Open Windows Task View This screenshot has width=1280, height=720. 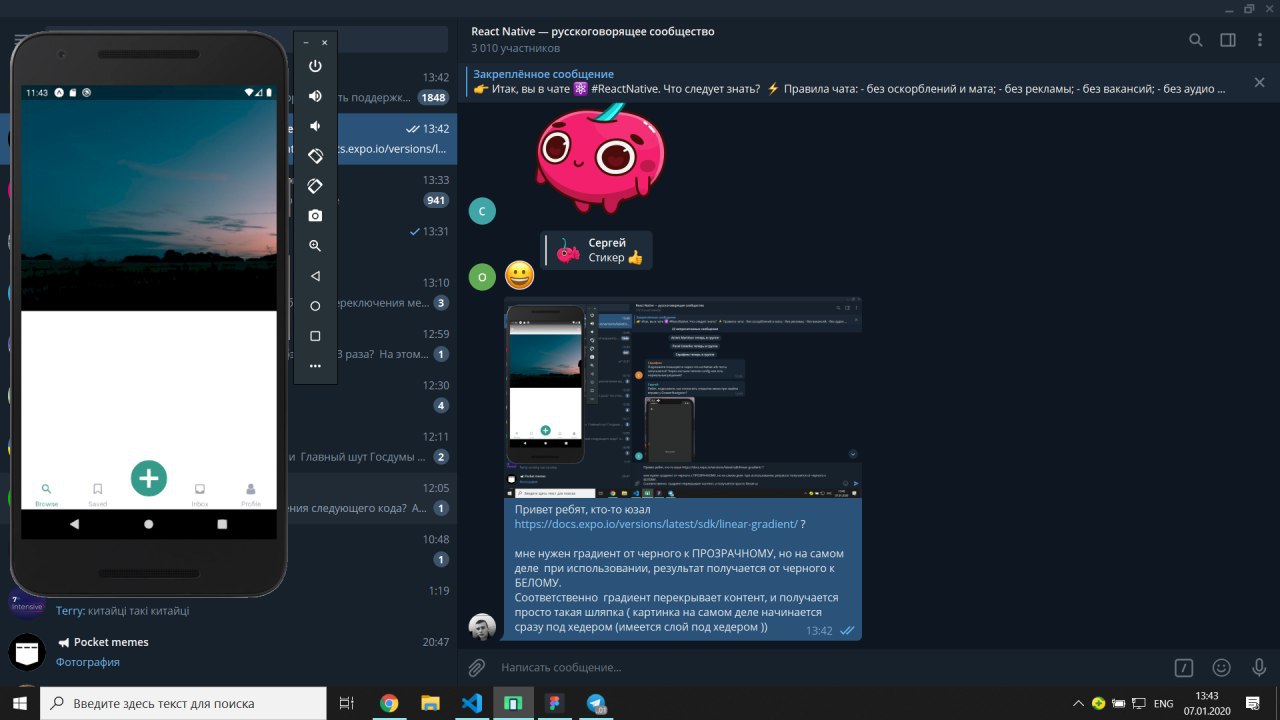click(x=347, y=703)
